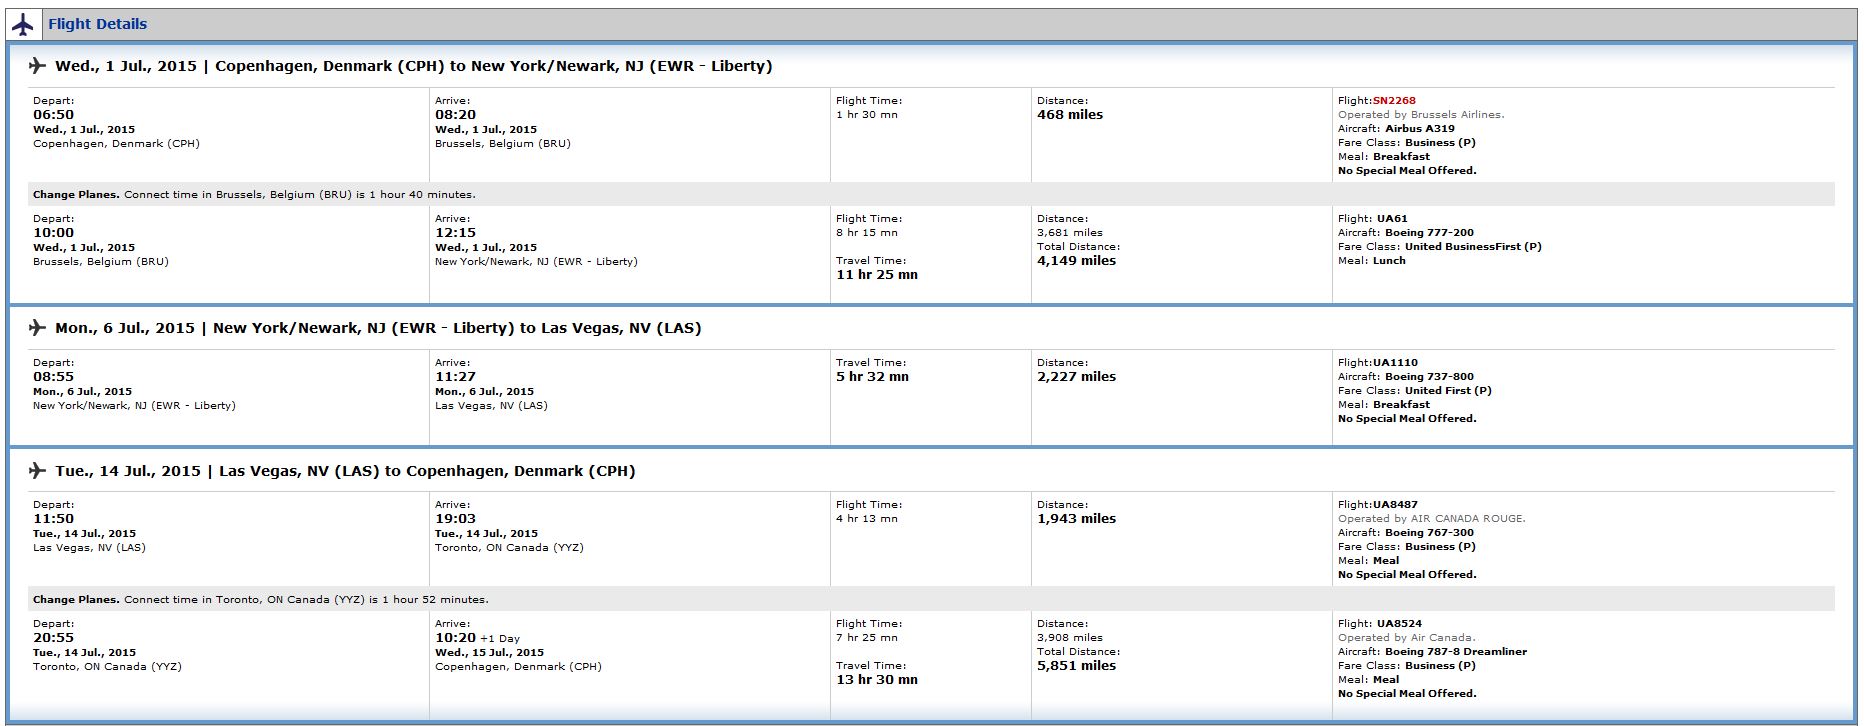Screen dimensions: 1864x726
Task: Select the 10:20 +1 Day arrival time
Action: click(477, 638)
